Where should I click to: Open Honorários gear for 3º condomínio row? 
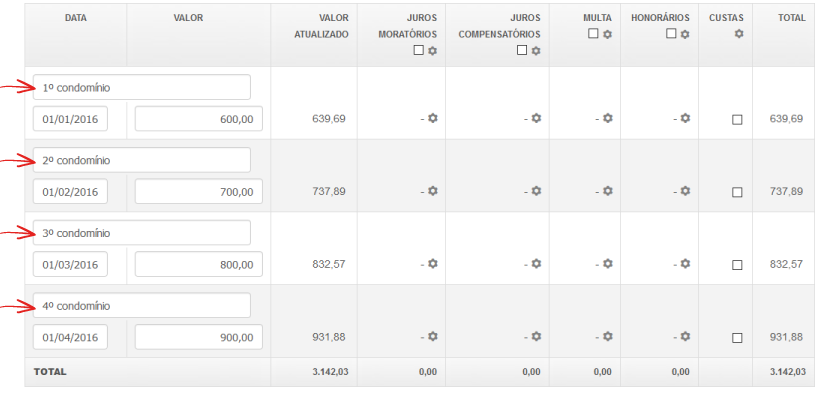pos(685,263)
